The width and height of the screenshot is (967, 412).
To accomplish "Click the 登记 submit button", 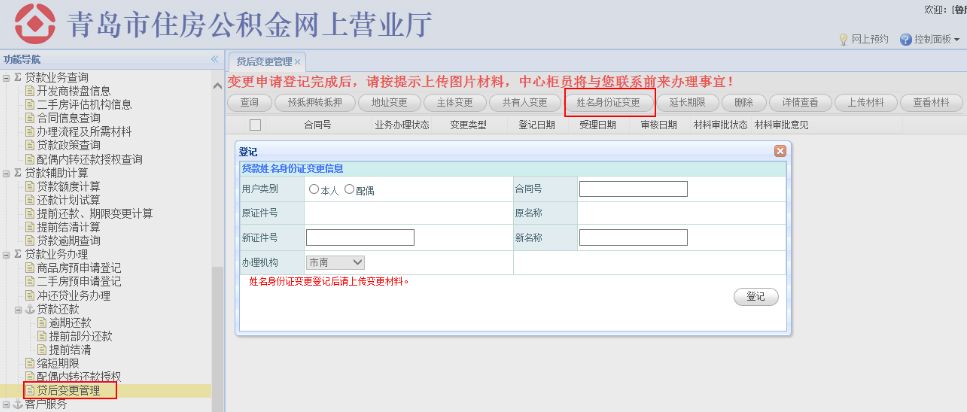I will click(x=756, y=297).
